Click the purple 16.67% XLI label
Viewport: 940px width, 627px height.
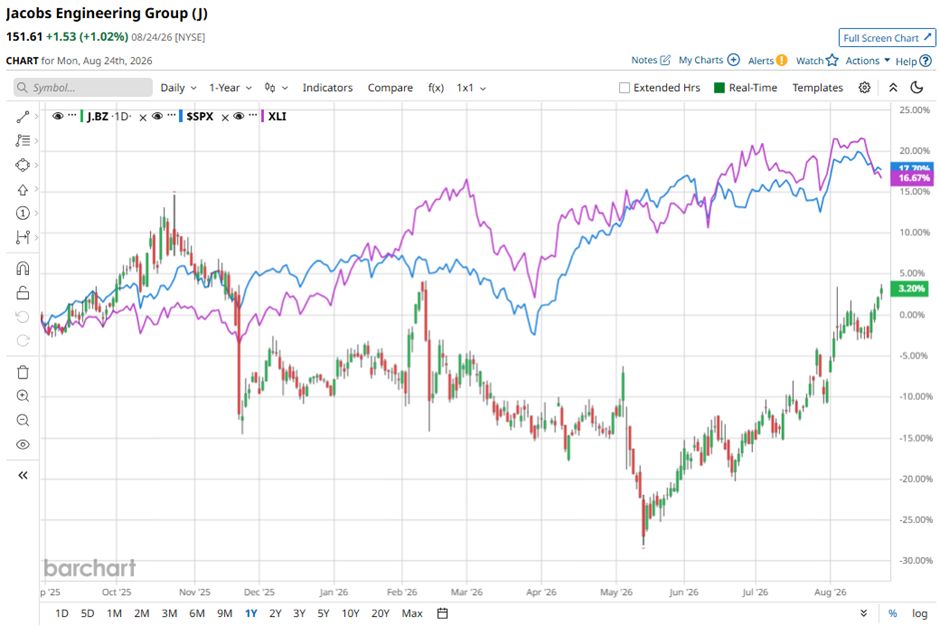tap(912, 178)
